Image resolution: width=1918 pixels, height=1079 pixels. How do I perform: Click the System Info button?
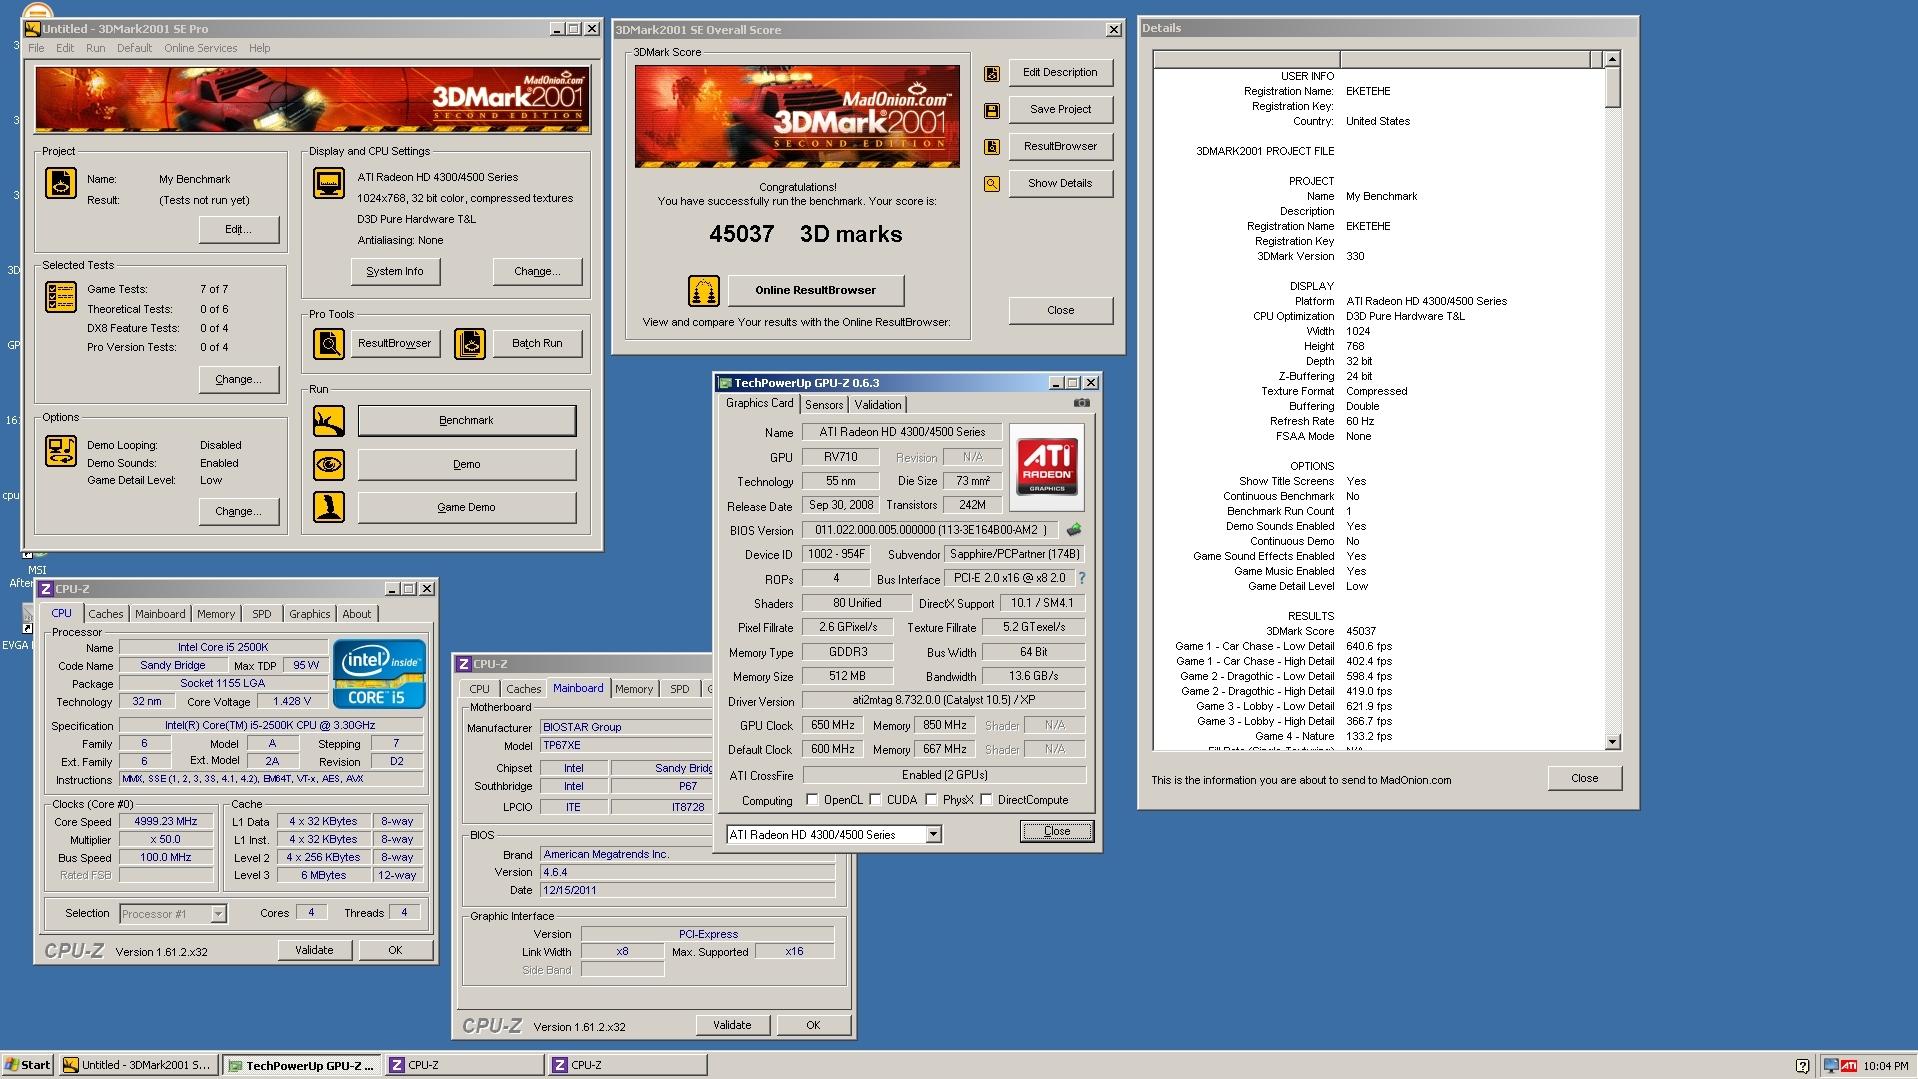[395, 271]
